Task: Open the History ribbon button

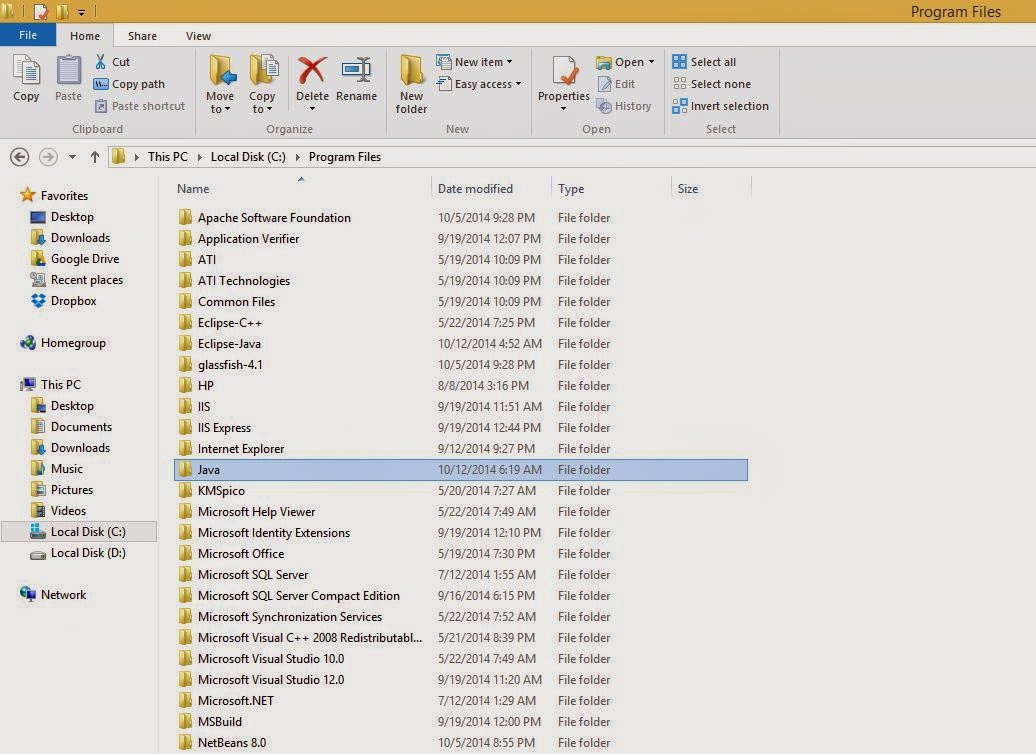Action: tap(624, 106)
